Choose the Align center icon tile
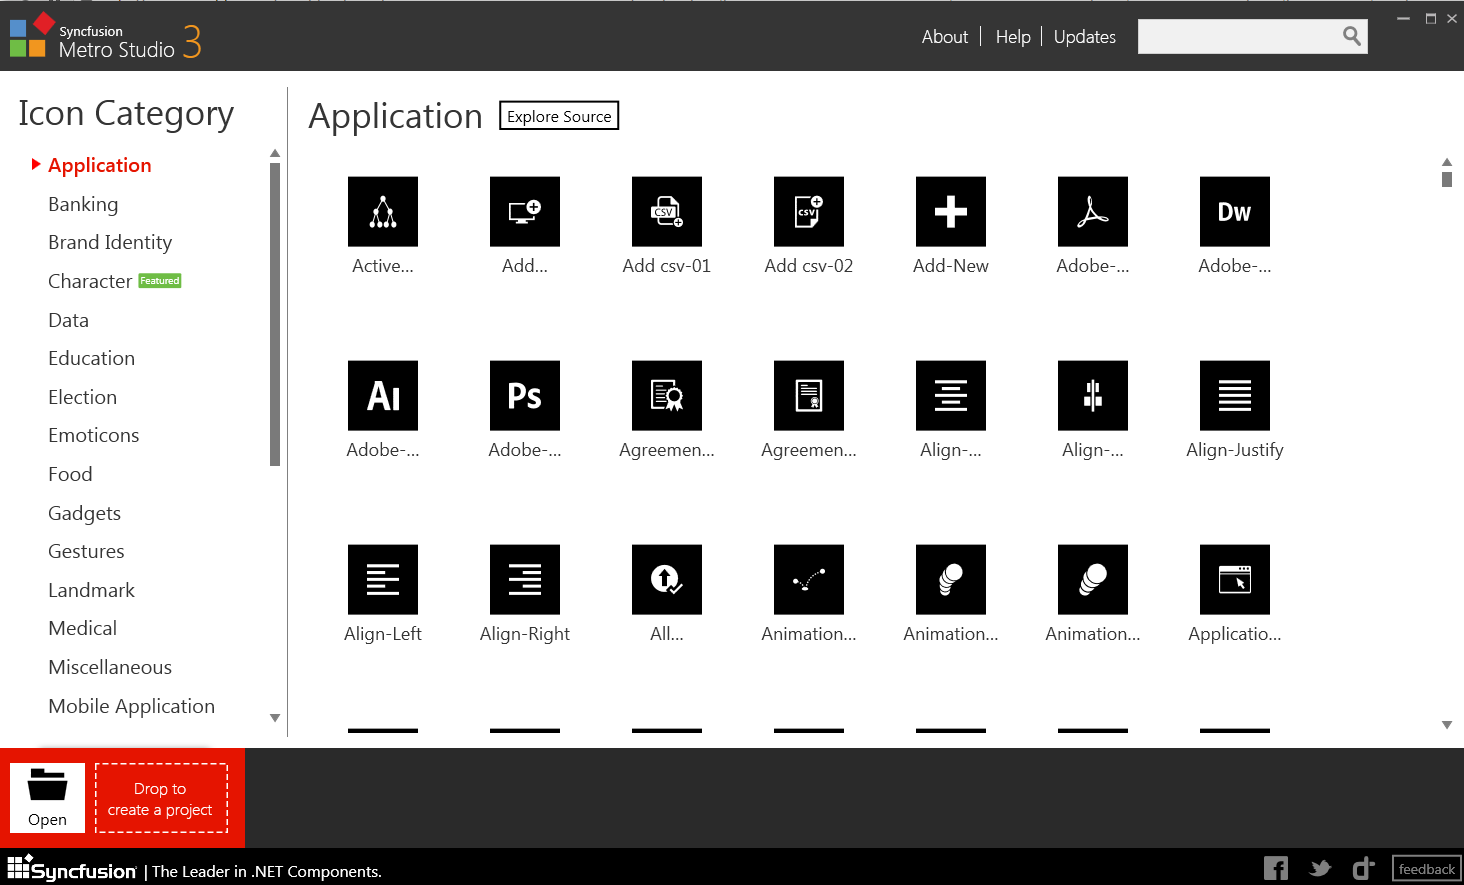This screenshot has width=1464, height=885. (x=951, y=396)
